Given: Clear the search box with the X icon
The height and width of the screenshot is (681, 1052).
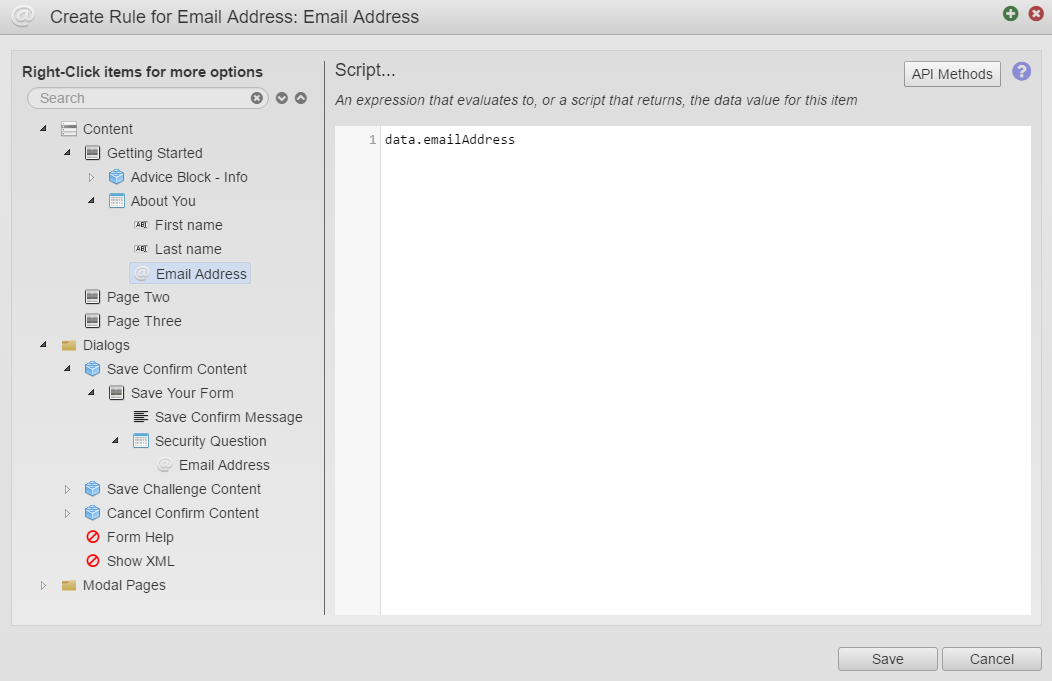Looking at the screenshot, I should (x=257, y=97).
